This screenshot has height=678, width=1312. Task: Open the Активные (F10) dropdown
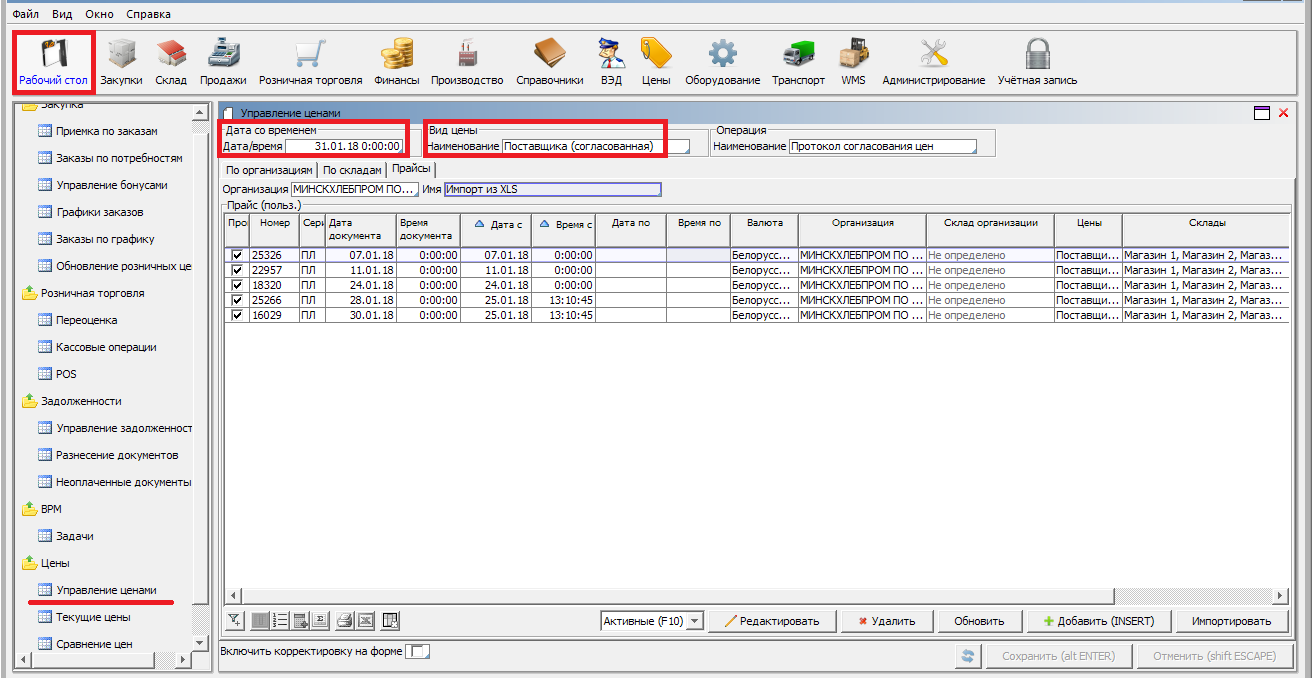coord(652,621)
